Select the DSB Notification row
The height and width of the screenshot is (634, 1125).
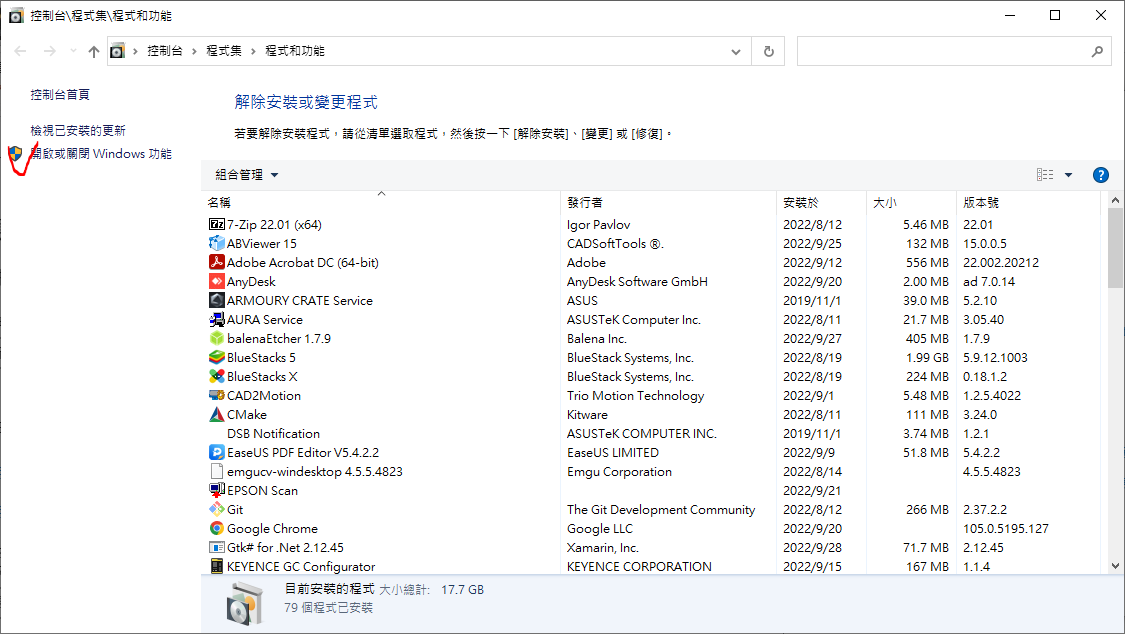click(x=650, y=433)
